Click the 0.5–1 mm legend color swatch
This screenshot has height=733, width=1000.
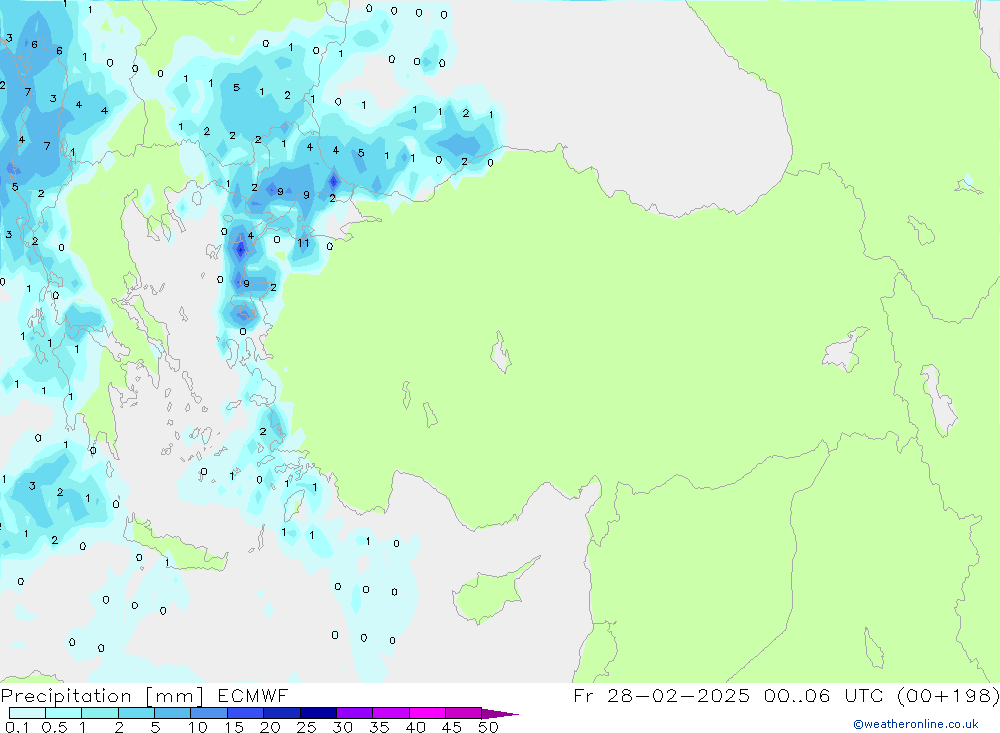[63, 713]
